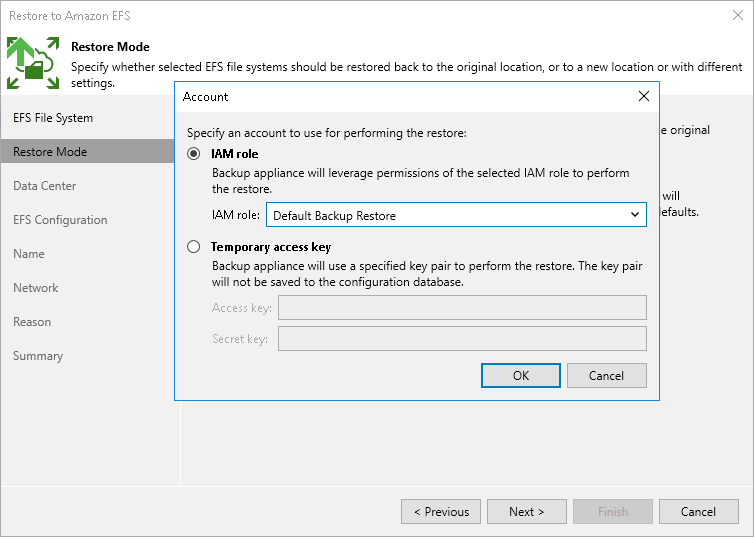This screenshot has width=754, height=537.
Task: Click the Secret key input field
Action: (x=462, y=339)
